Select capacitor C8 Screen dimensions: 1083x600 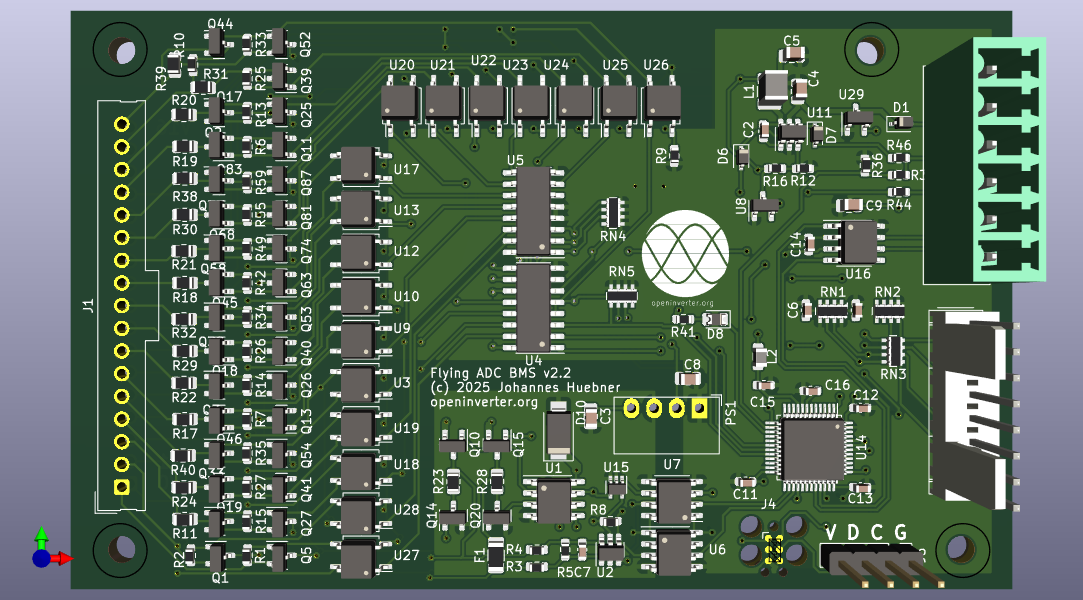[689, 378]
